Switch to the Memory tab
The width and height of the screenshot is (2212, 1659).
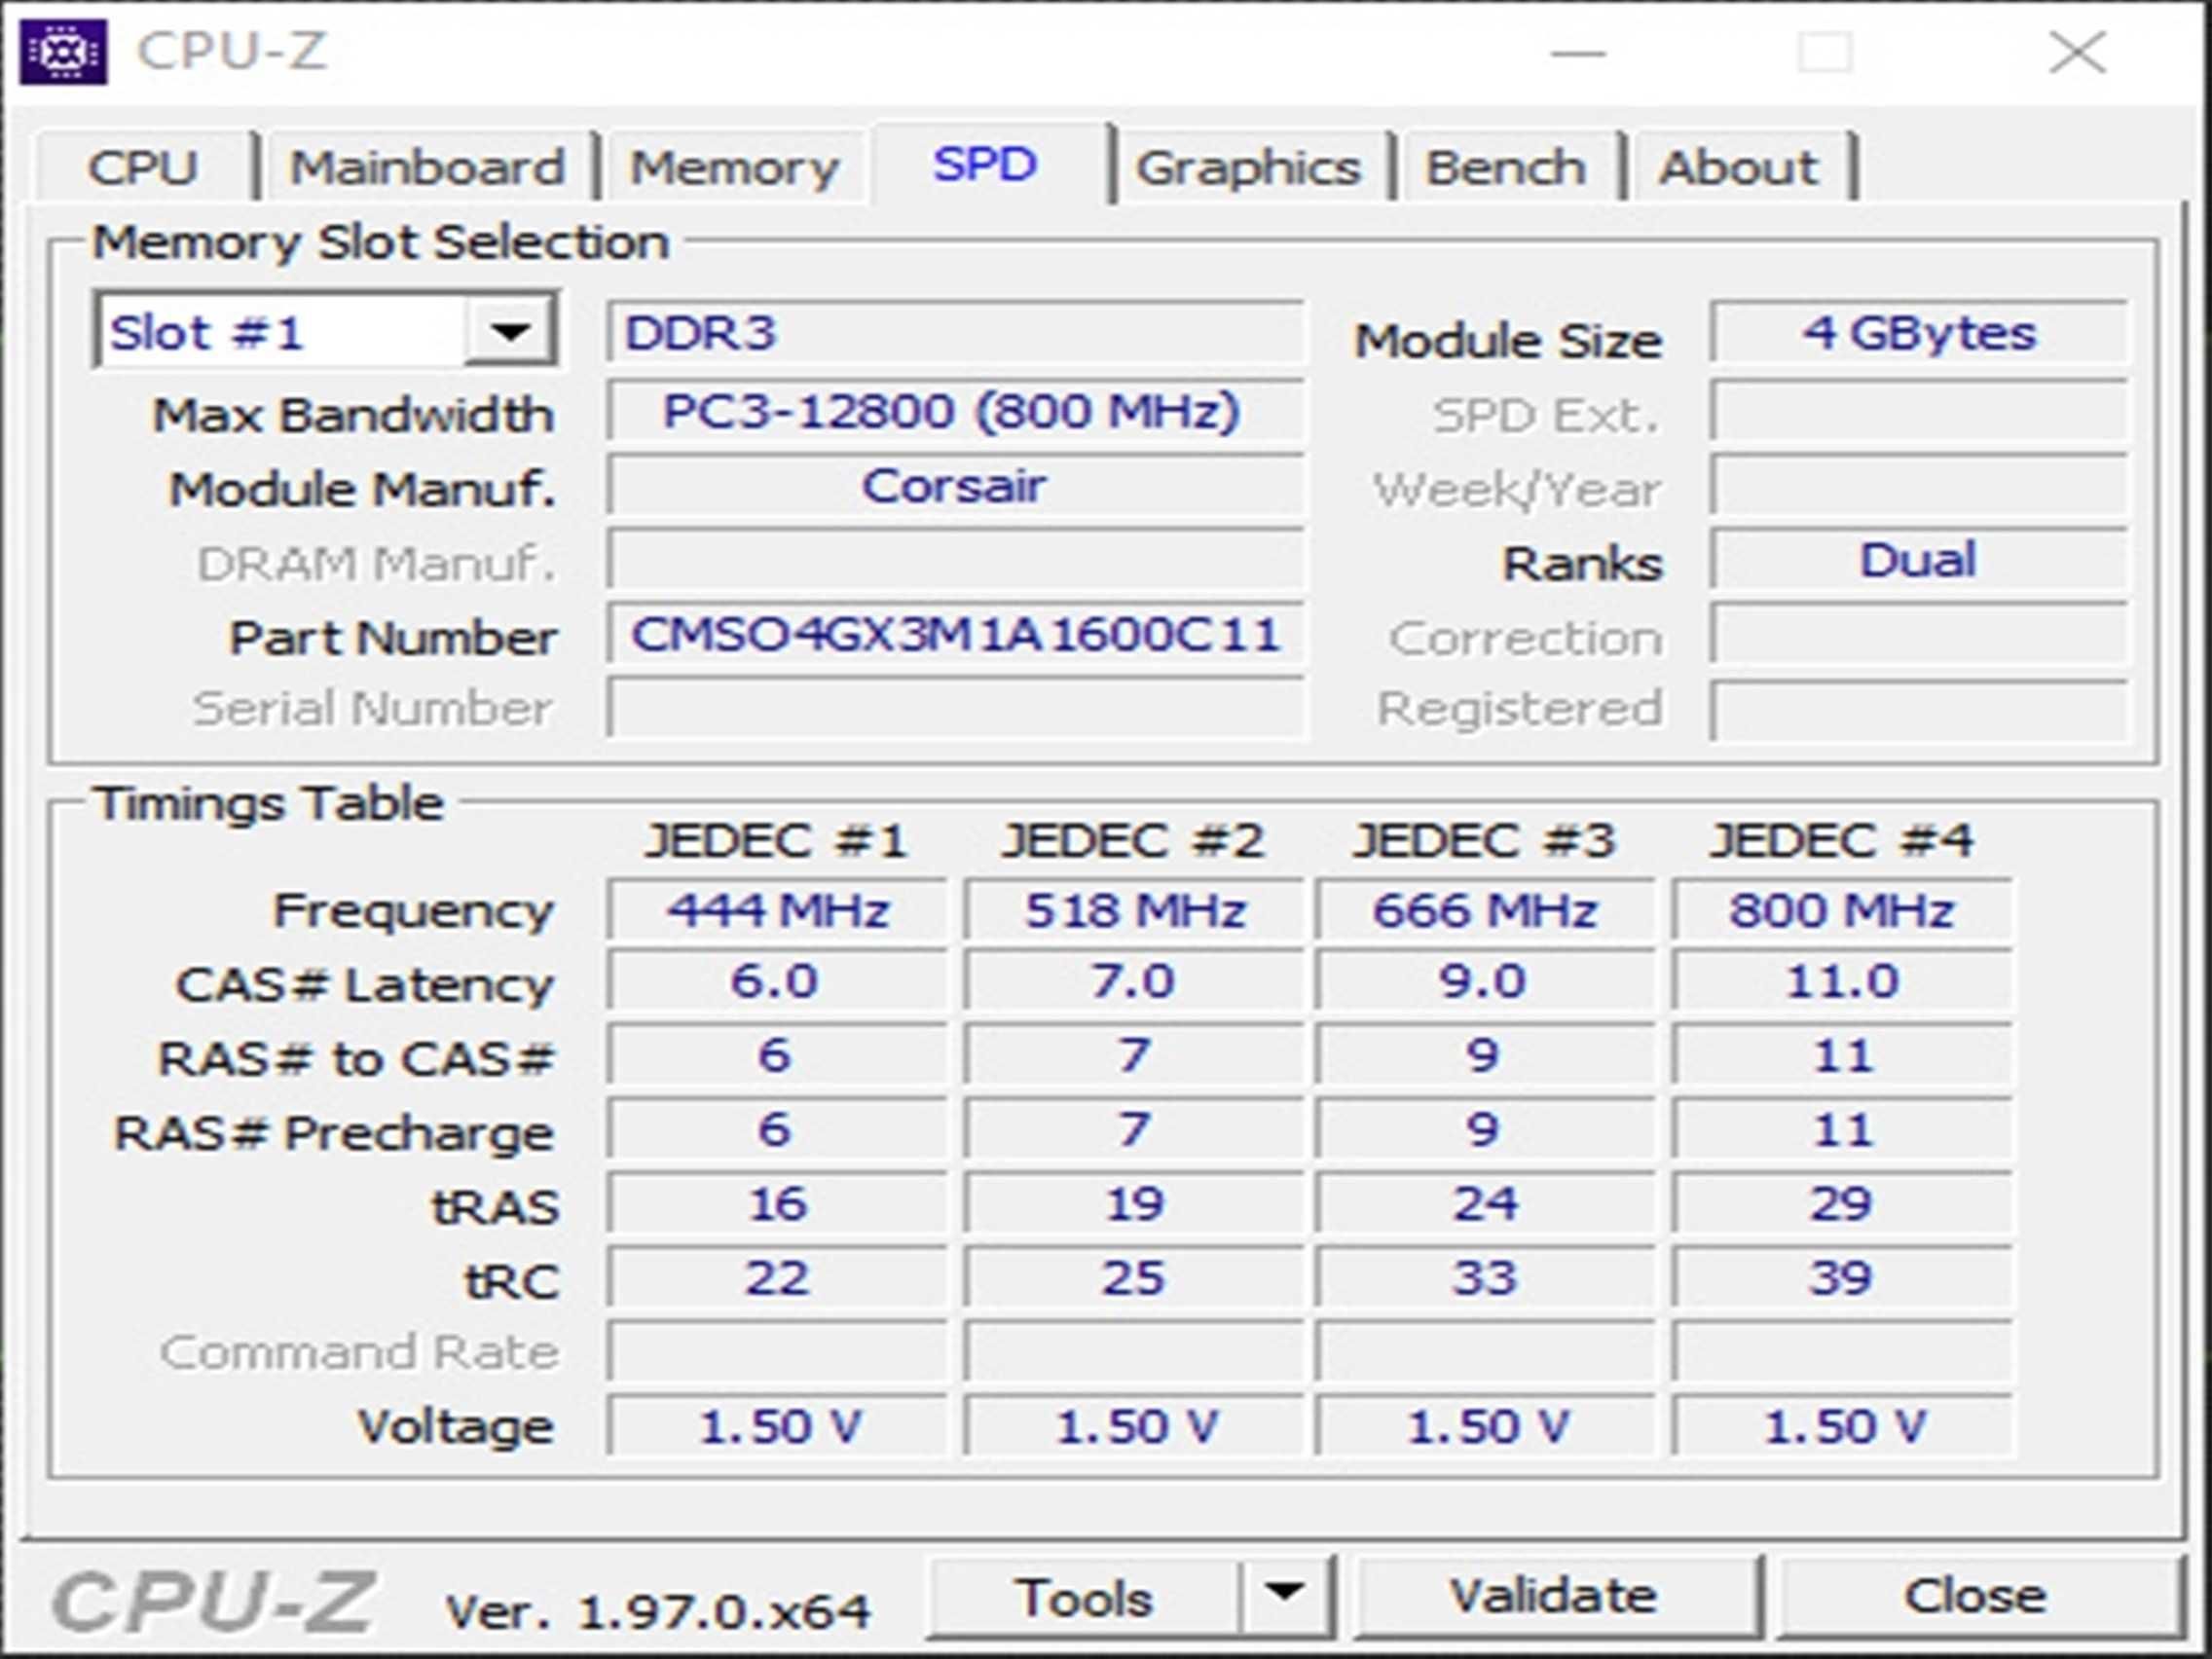click(735, 166)
